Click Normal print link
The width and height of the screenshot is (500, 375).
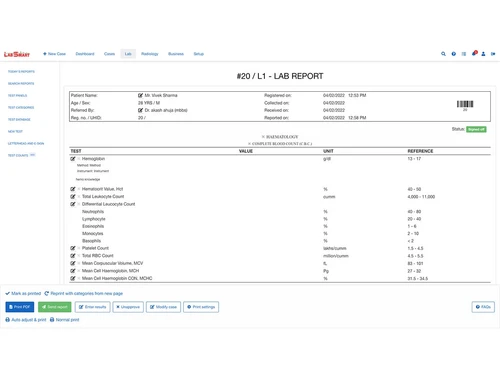click(65, 320)
